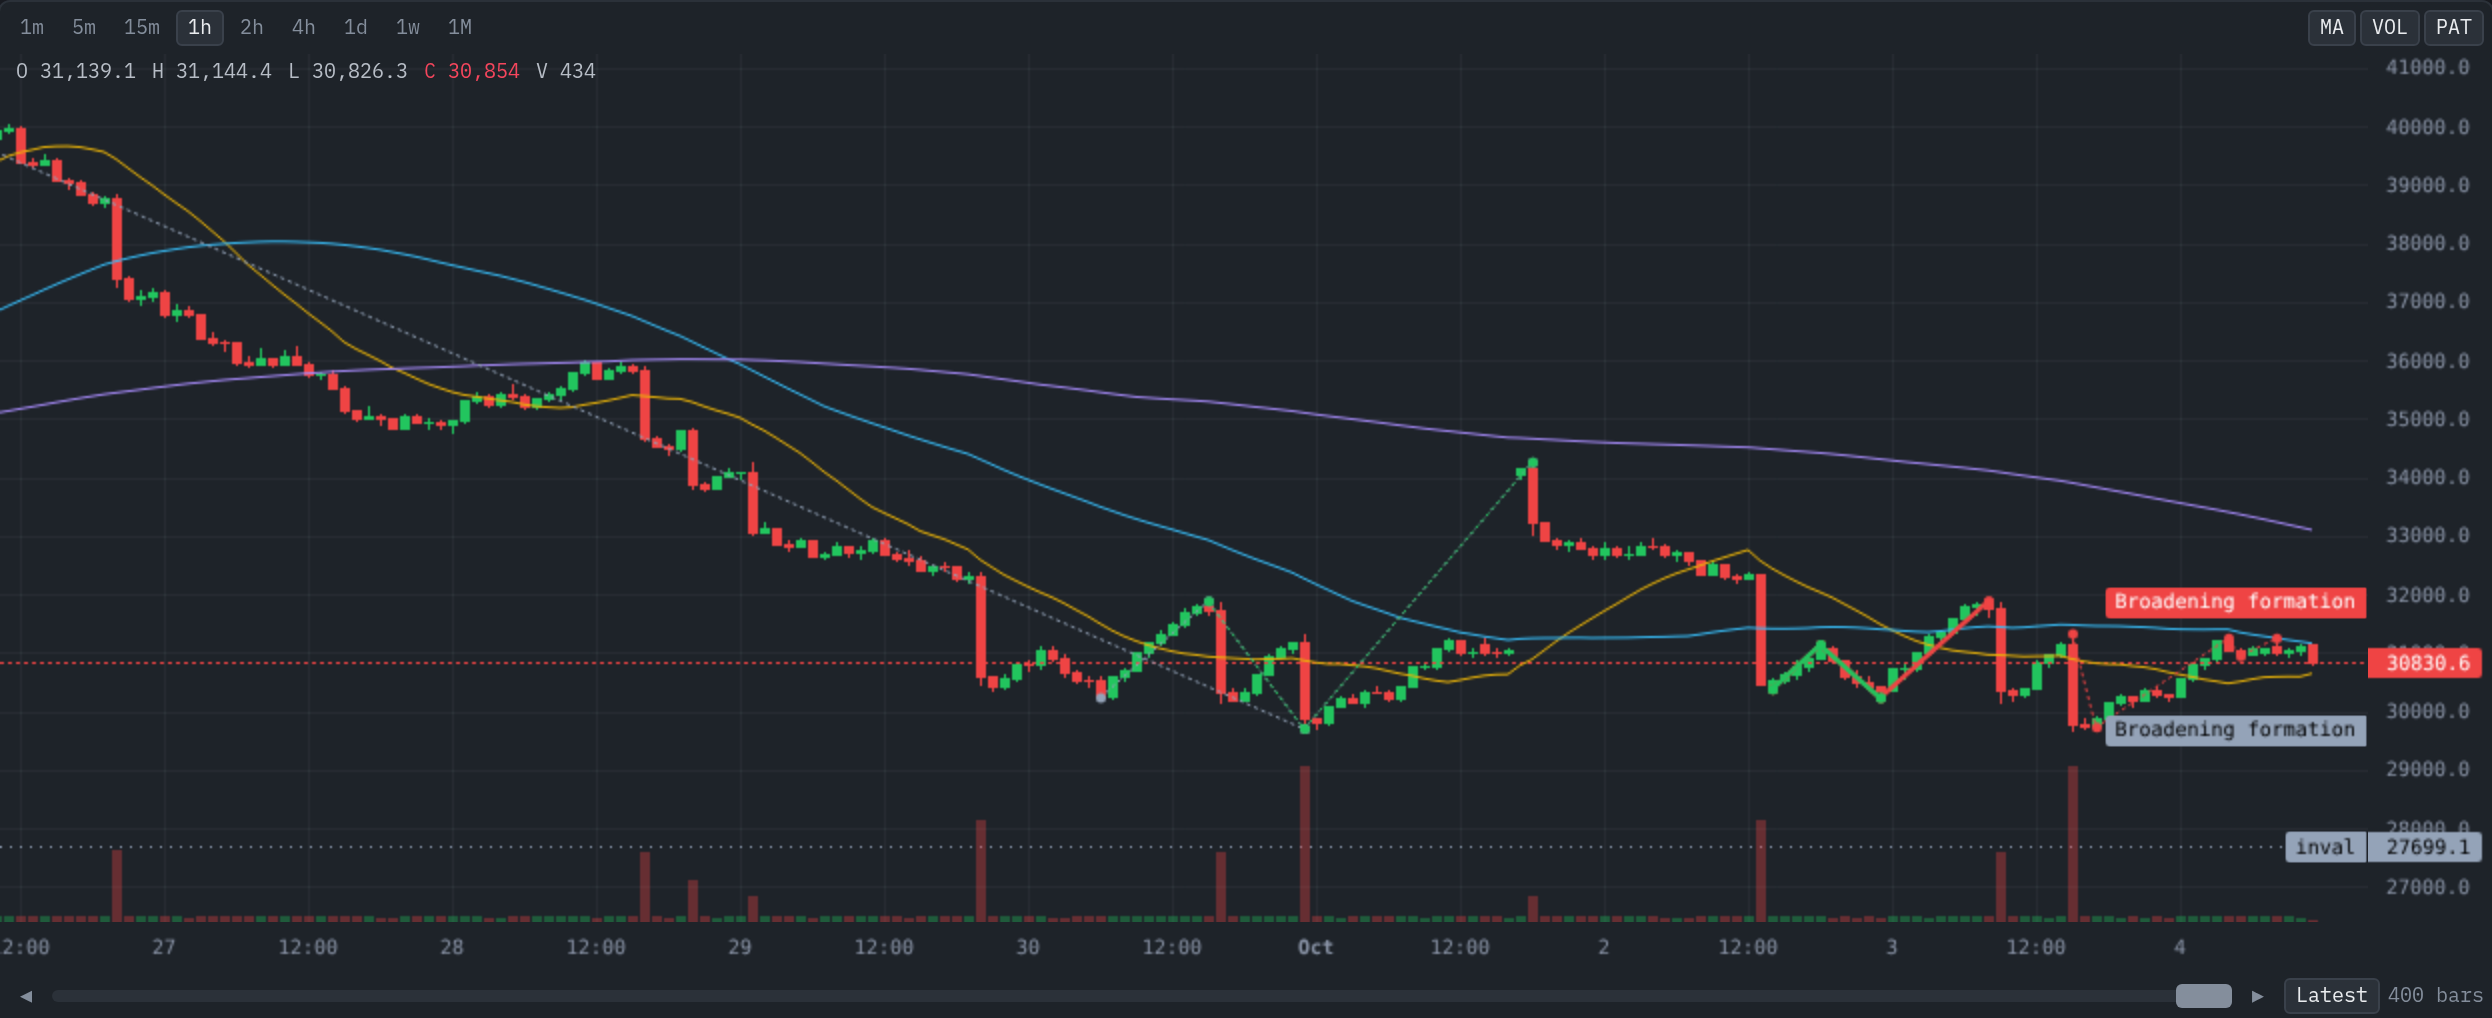
Task: Click the 41000.0 price axis label
Action: point(2428,67)
